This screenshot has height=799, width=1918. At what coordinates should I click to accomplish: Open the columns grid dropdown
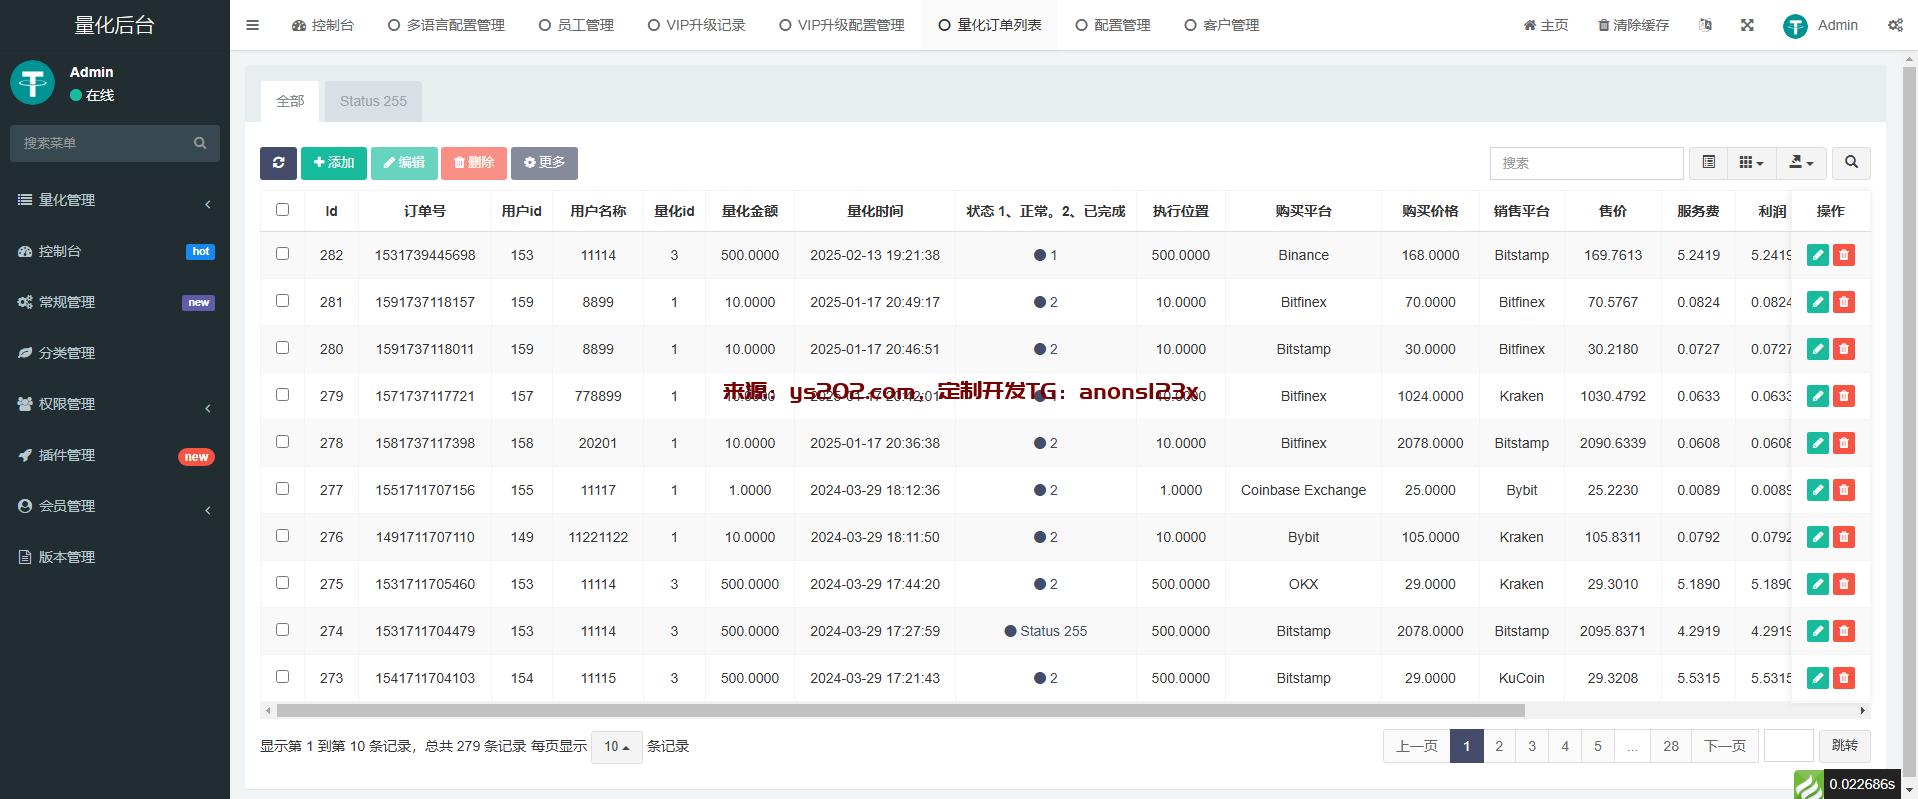[x=1750, y=163]
